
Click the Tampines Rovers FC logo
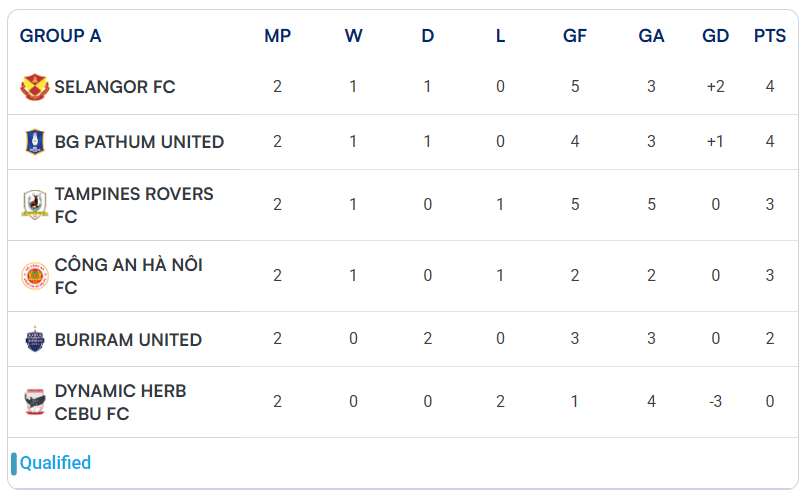point(35,205)
